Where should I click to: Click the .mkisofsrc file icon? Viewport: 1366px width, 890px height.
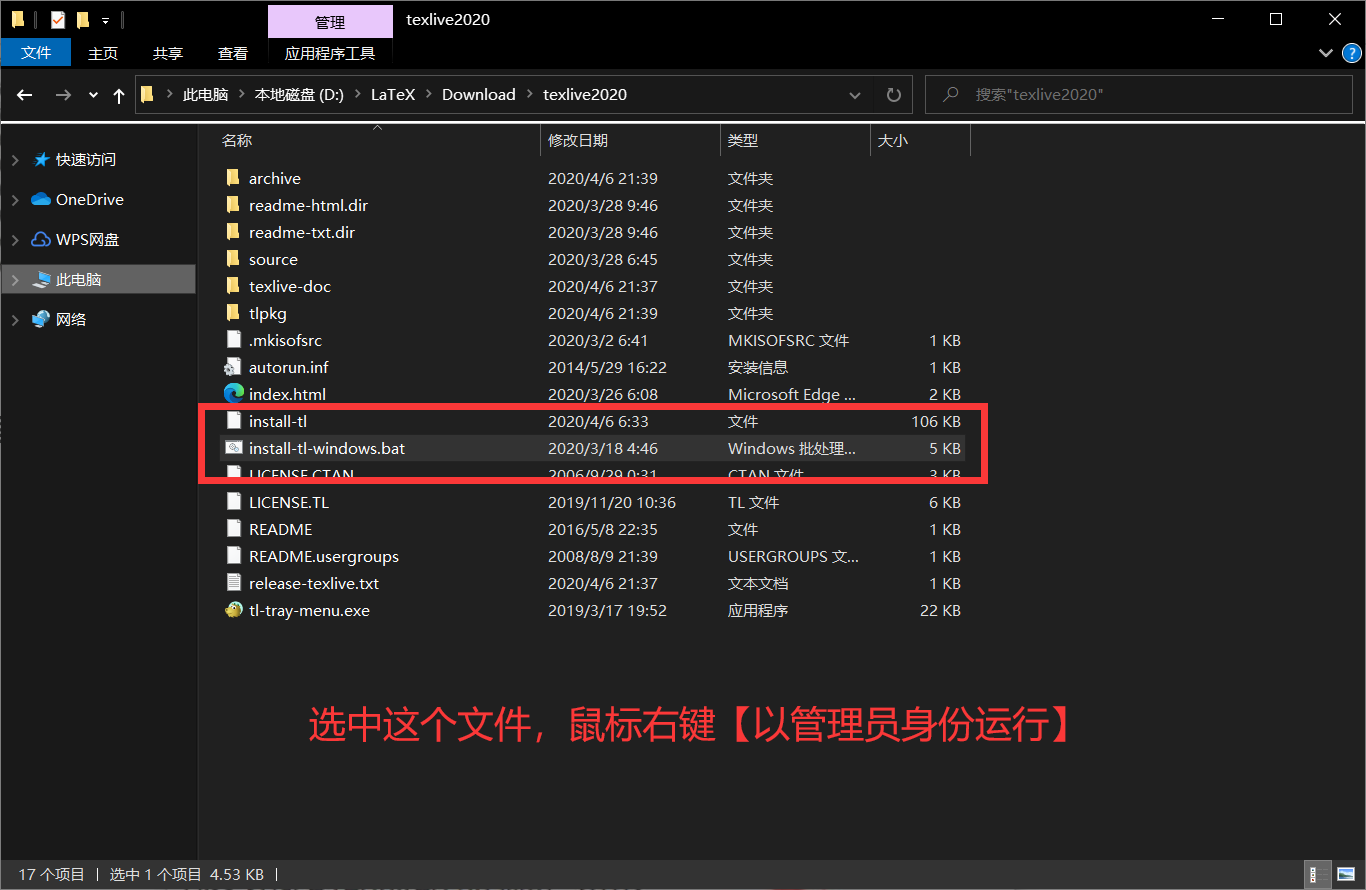pyautogui.click(x=233, y=340)
